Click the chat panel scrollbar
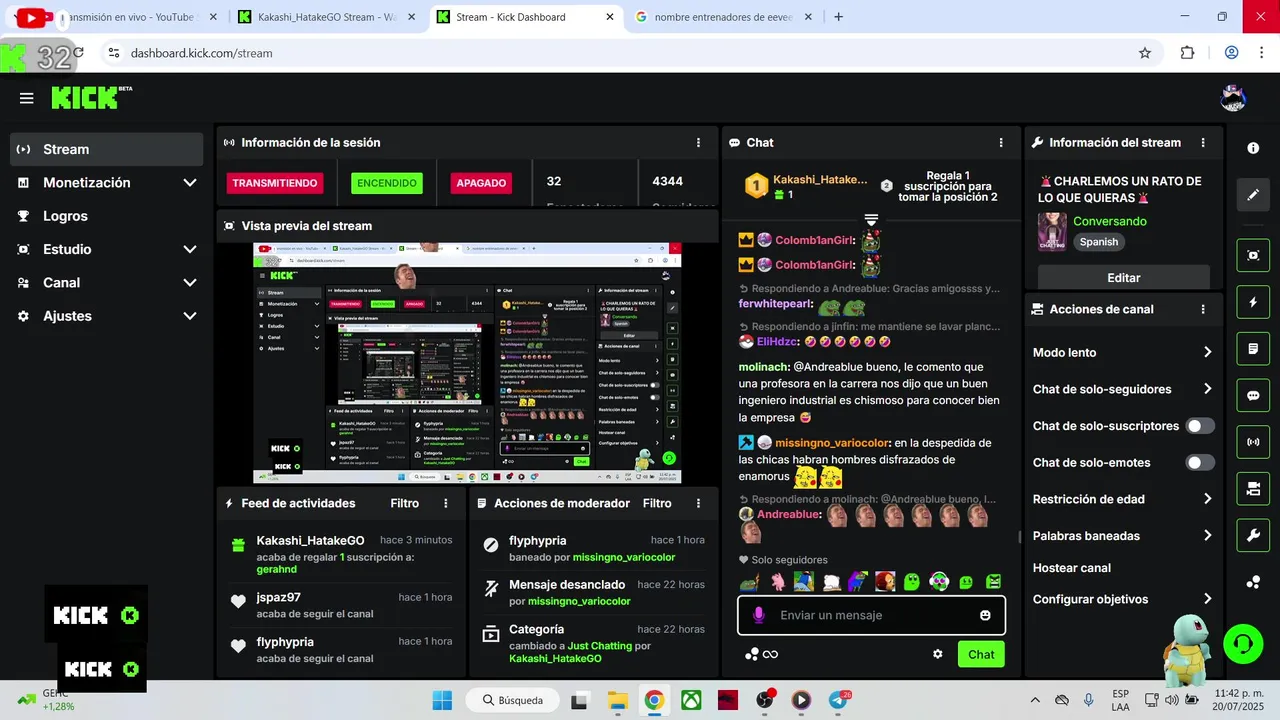This screenshot has width=1280, height=720. click(1019, 537)
